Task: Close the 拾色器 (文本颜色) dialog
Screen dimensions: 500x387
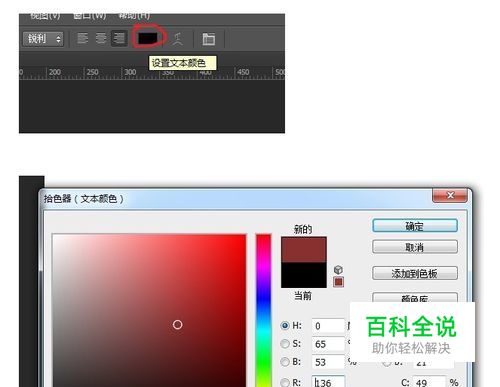Action: point(450,195)
